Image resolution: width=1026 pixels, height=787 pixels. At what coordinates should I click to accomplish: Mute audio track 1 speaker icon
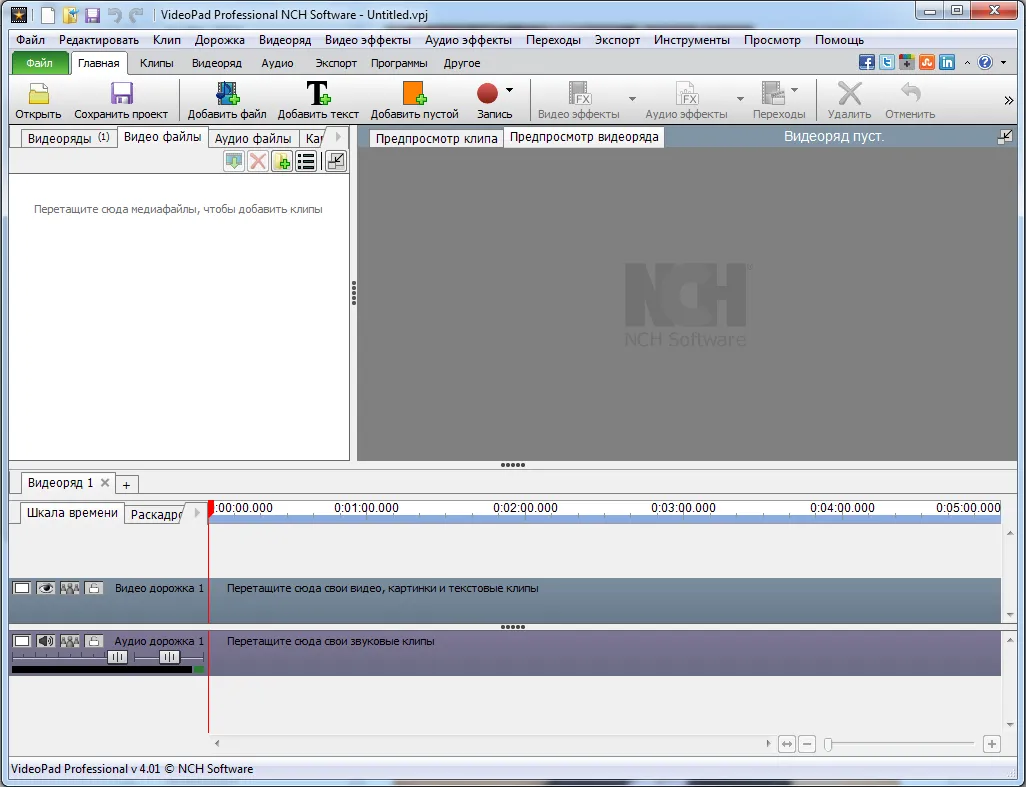[45, 641]
